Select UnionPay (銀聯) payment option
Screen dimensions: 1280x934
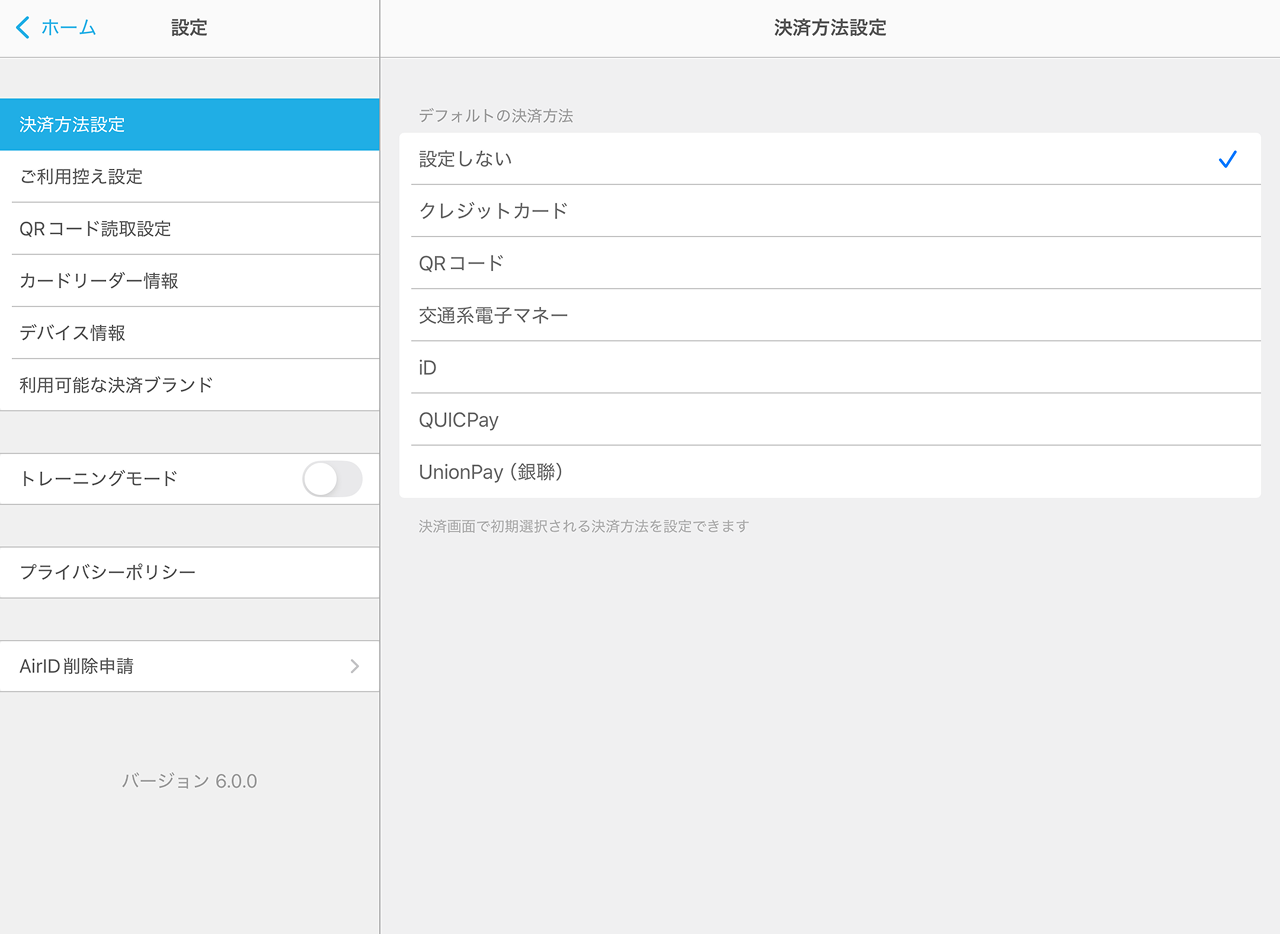tap(829, 472)
